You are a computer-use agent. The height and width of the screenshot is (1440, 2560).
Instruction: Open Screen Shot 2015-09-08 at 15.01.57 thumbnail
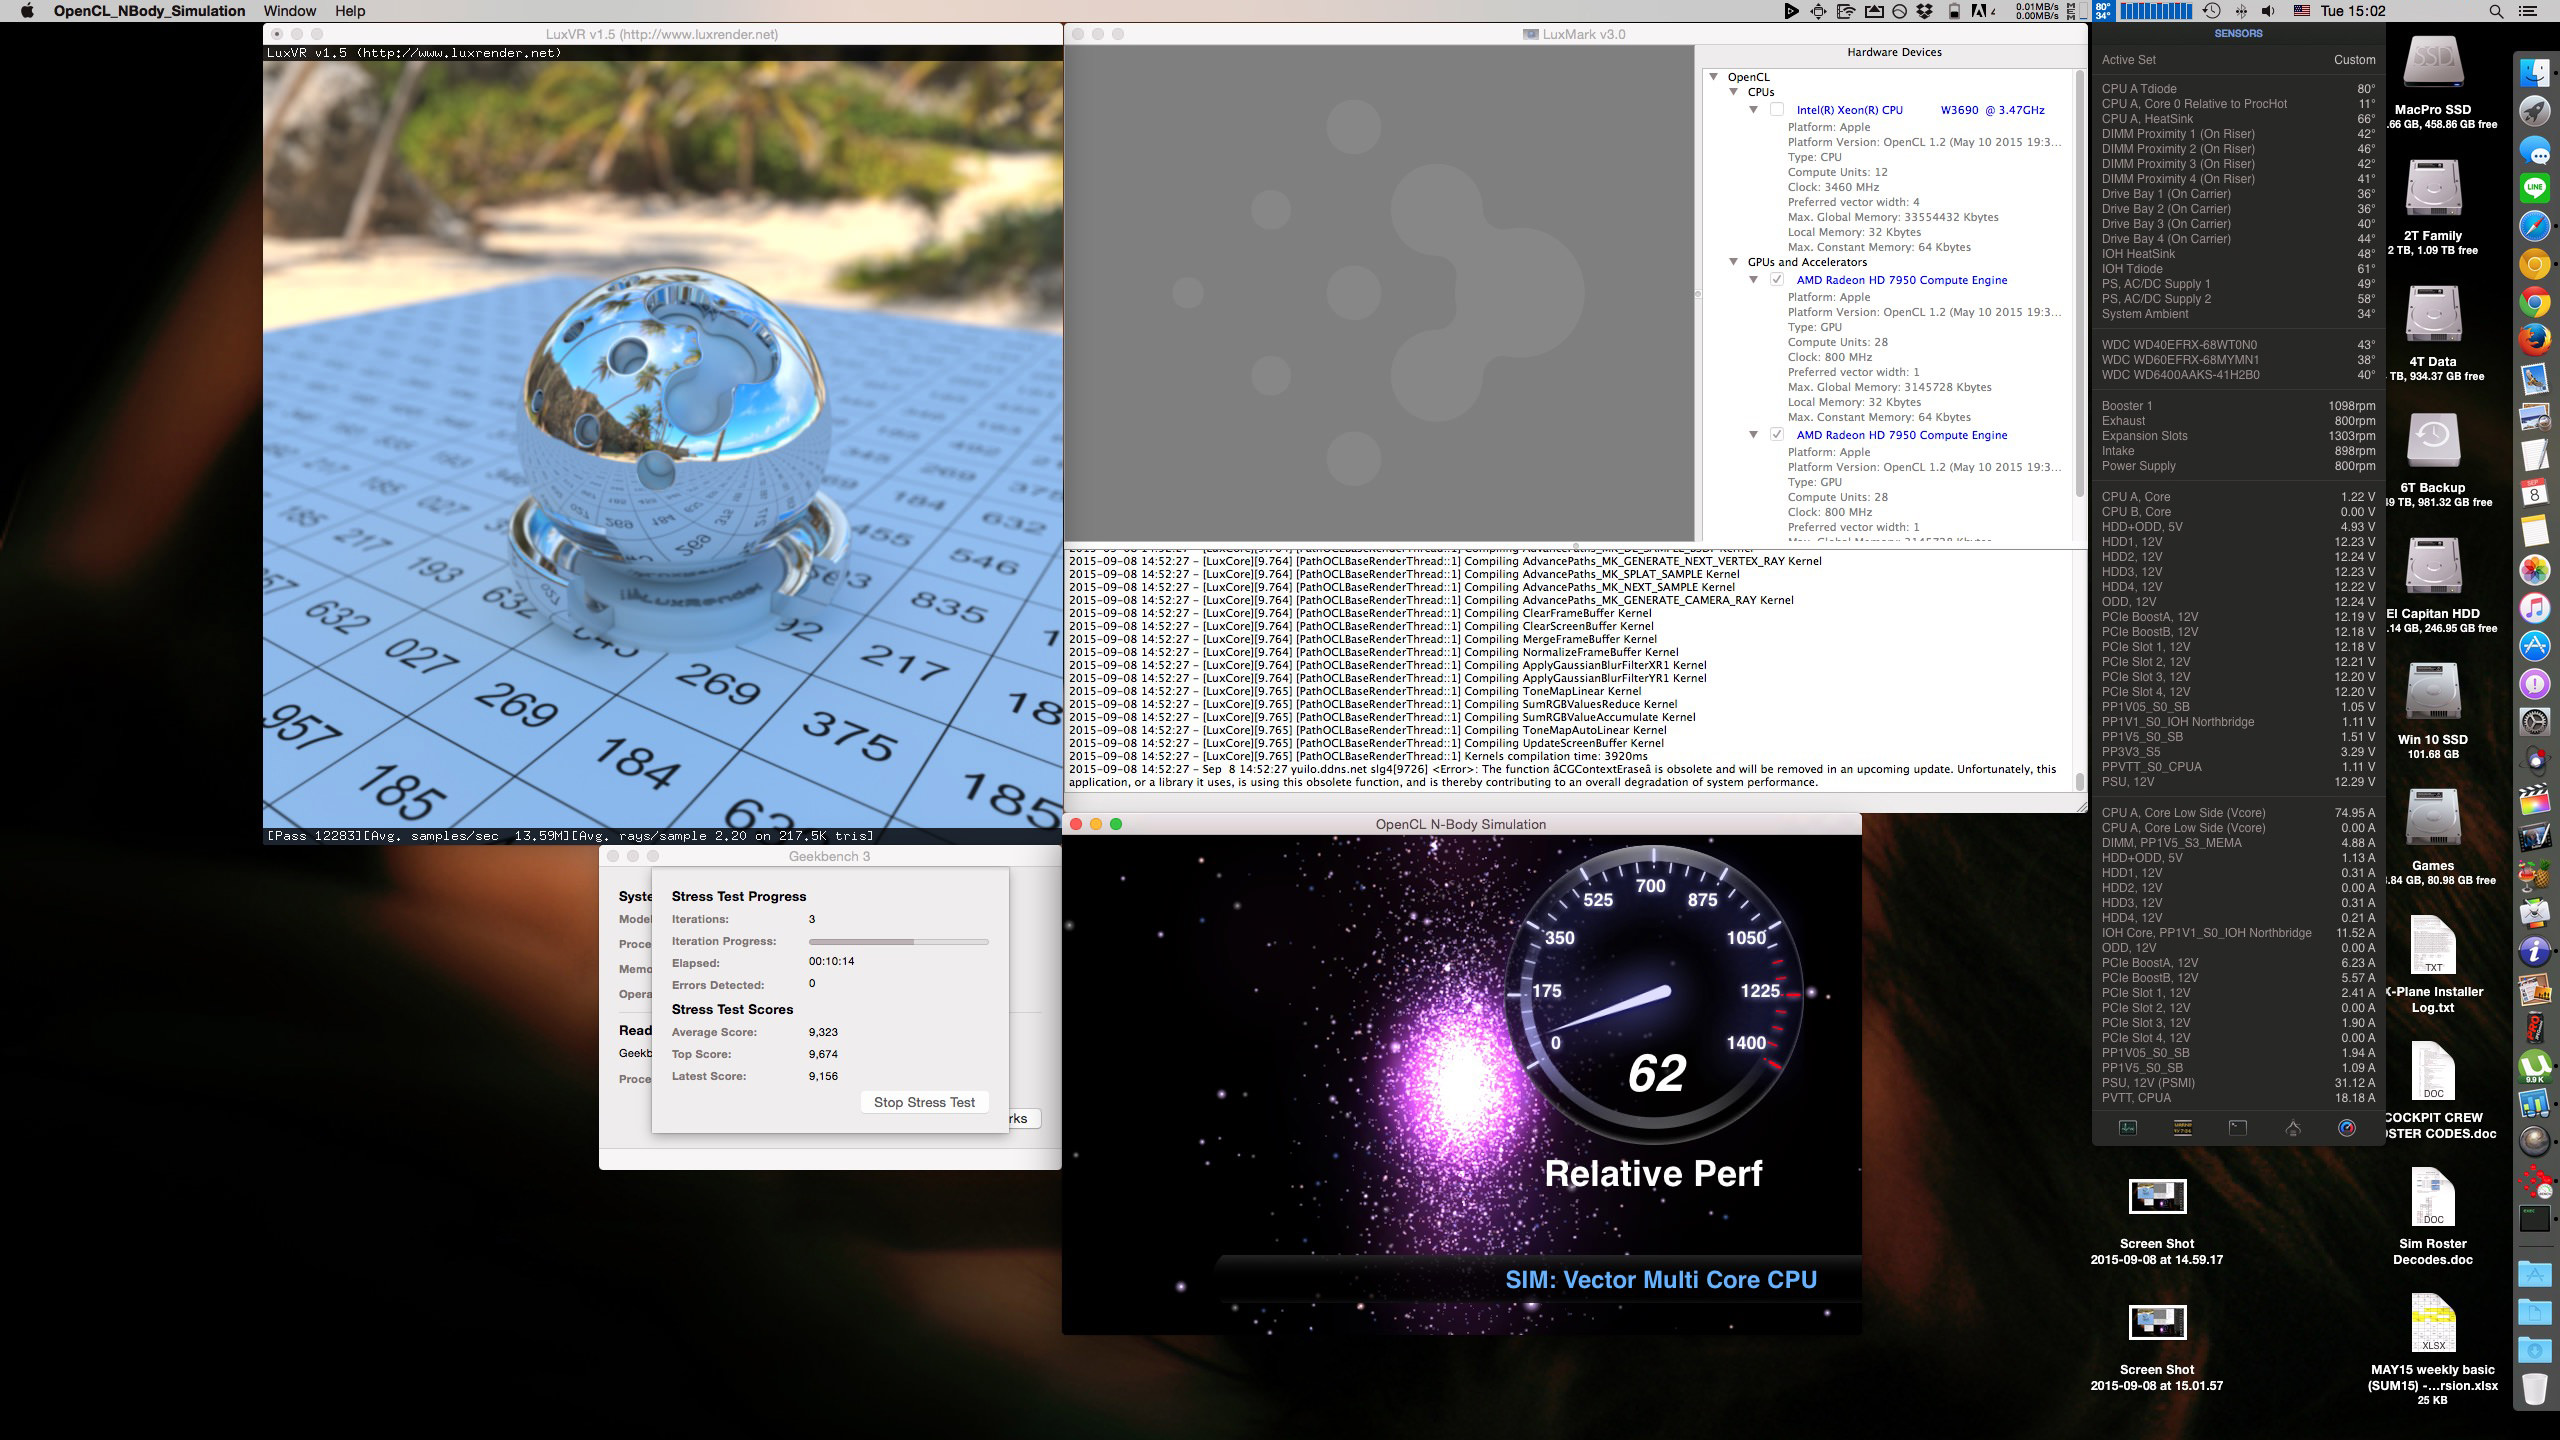(2157, 1322)
